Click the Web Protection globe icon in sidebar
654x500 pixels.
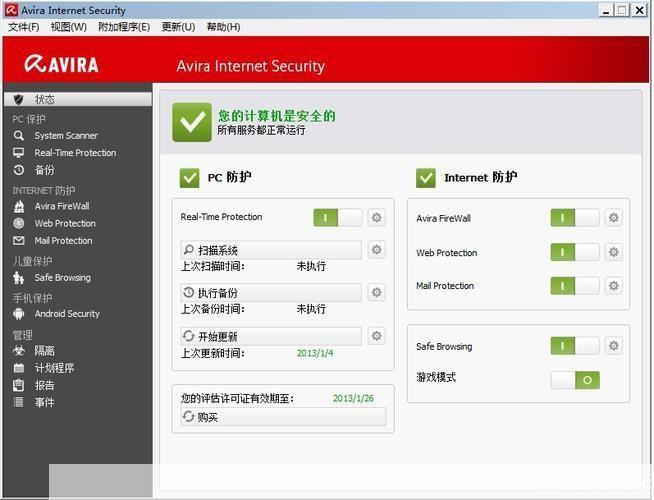[18, 223]
